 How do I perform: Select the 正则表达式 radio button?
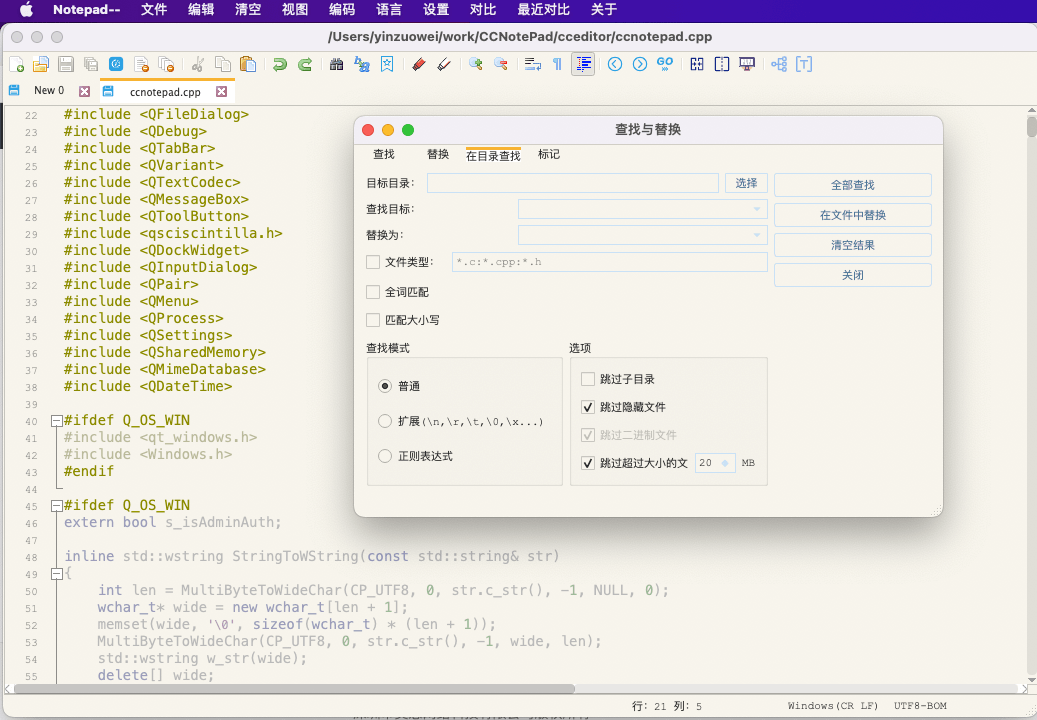click(x=385, y=456)
